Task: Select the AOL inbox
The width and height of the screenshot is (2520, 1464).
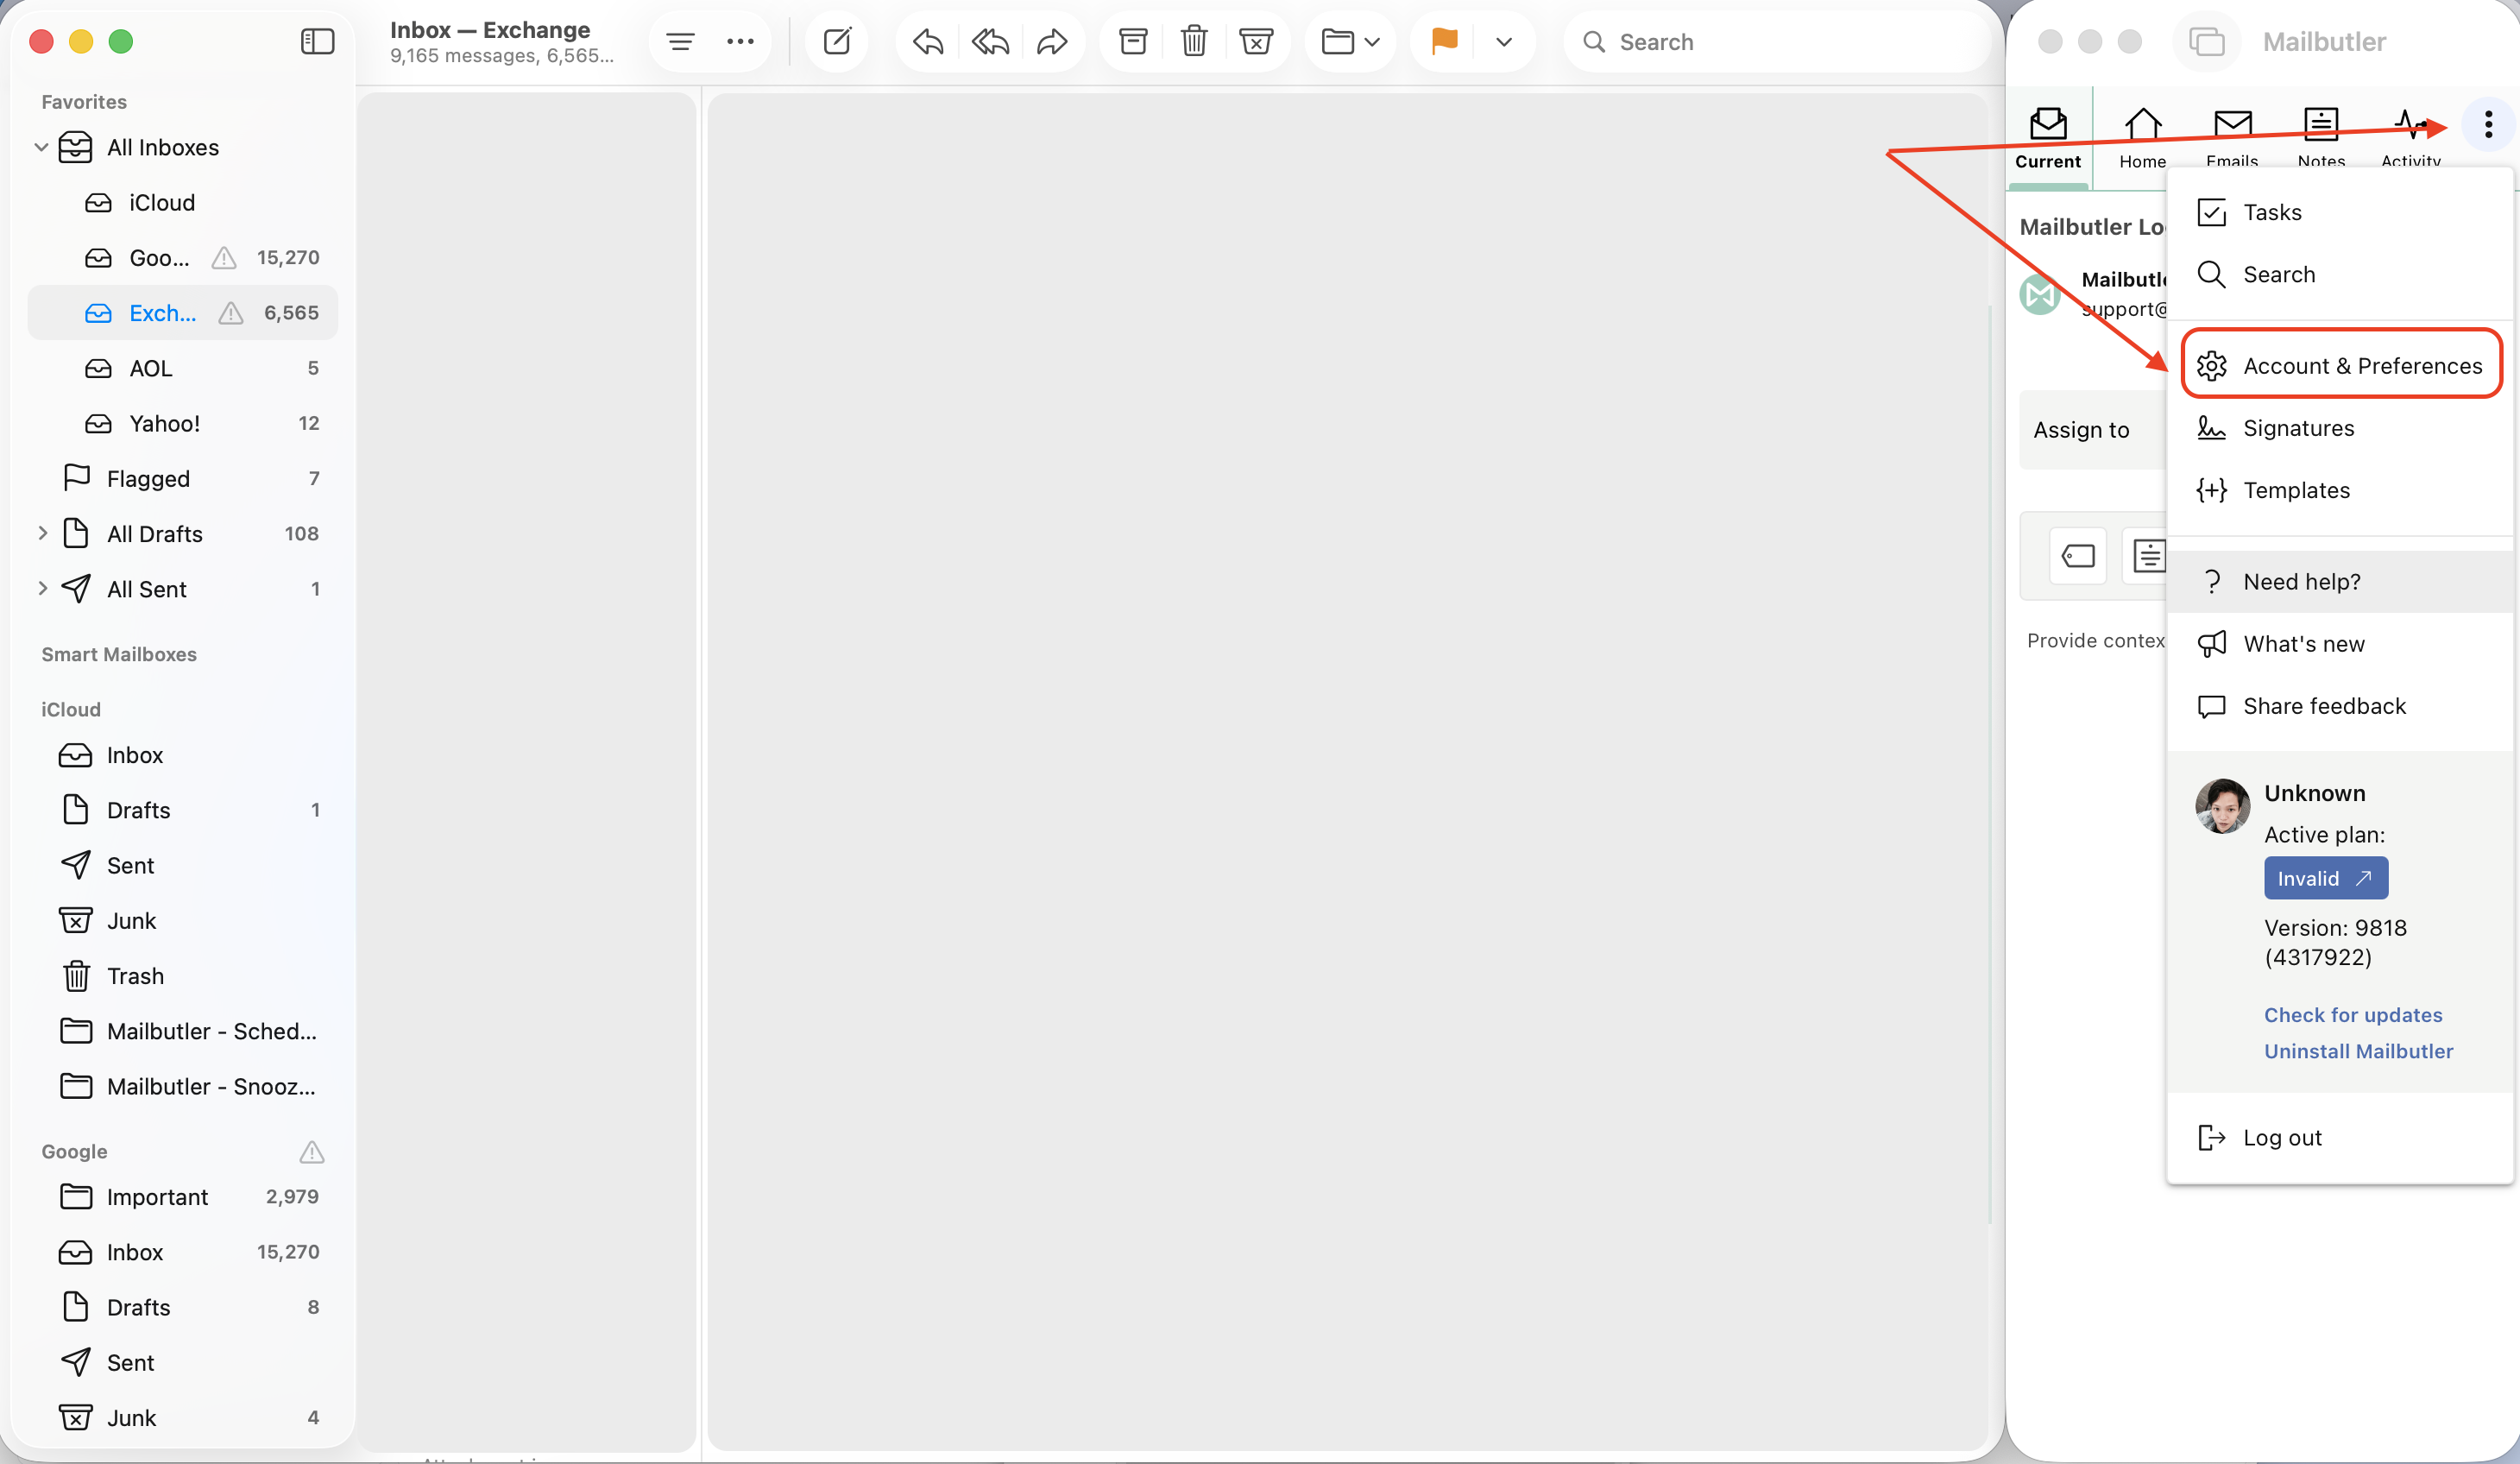Action: tap(183, 368)
